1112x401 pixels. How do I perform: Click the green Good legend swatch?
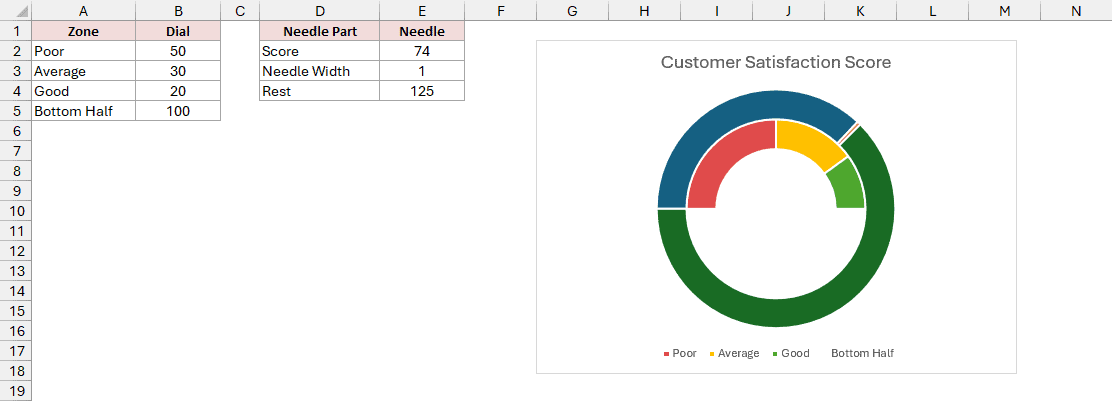click(x=774, y=354)
